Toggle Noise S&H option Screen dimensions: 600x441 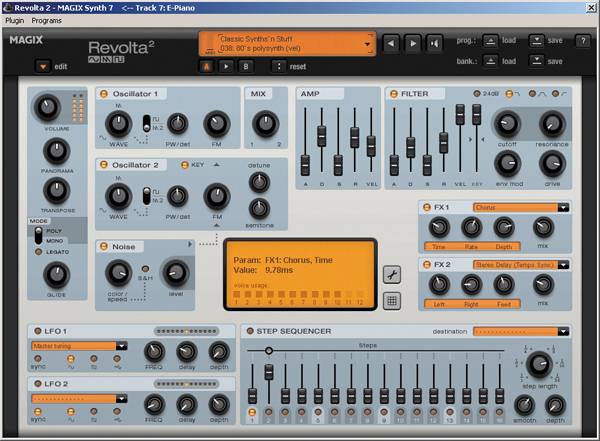[x=145, y=268]
